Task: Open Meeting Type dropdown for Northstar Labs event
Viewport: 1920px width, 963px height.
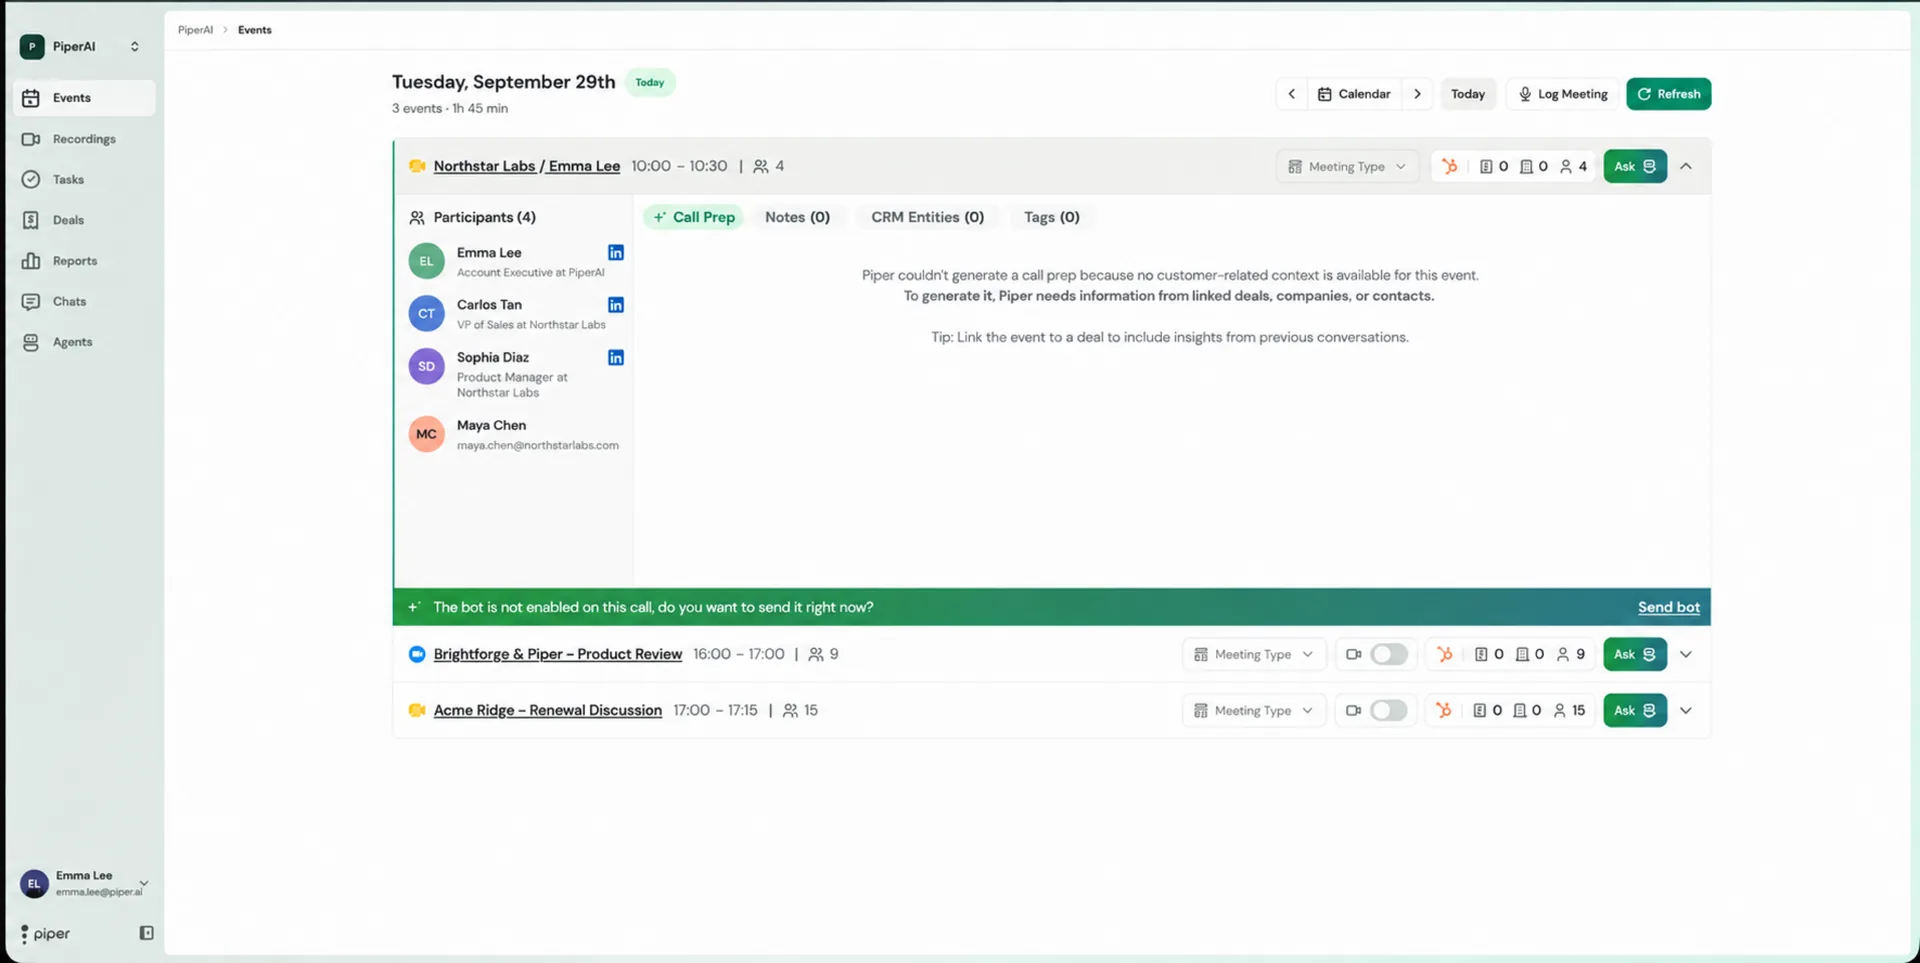Action: click(1347, 166)
